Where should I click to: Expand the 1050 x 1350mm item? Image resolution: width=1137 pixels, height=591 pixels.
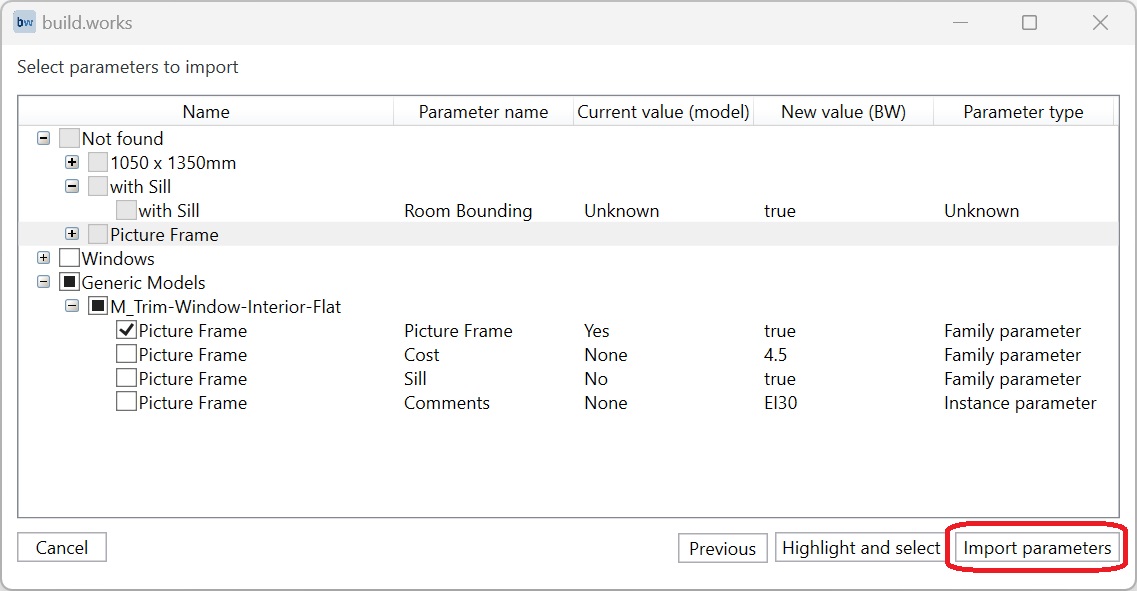click(x=70, y=162)
